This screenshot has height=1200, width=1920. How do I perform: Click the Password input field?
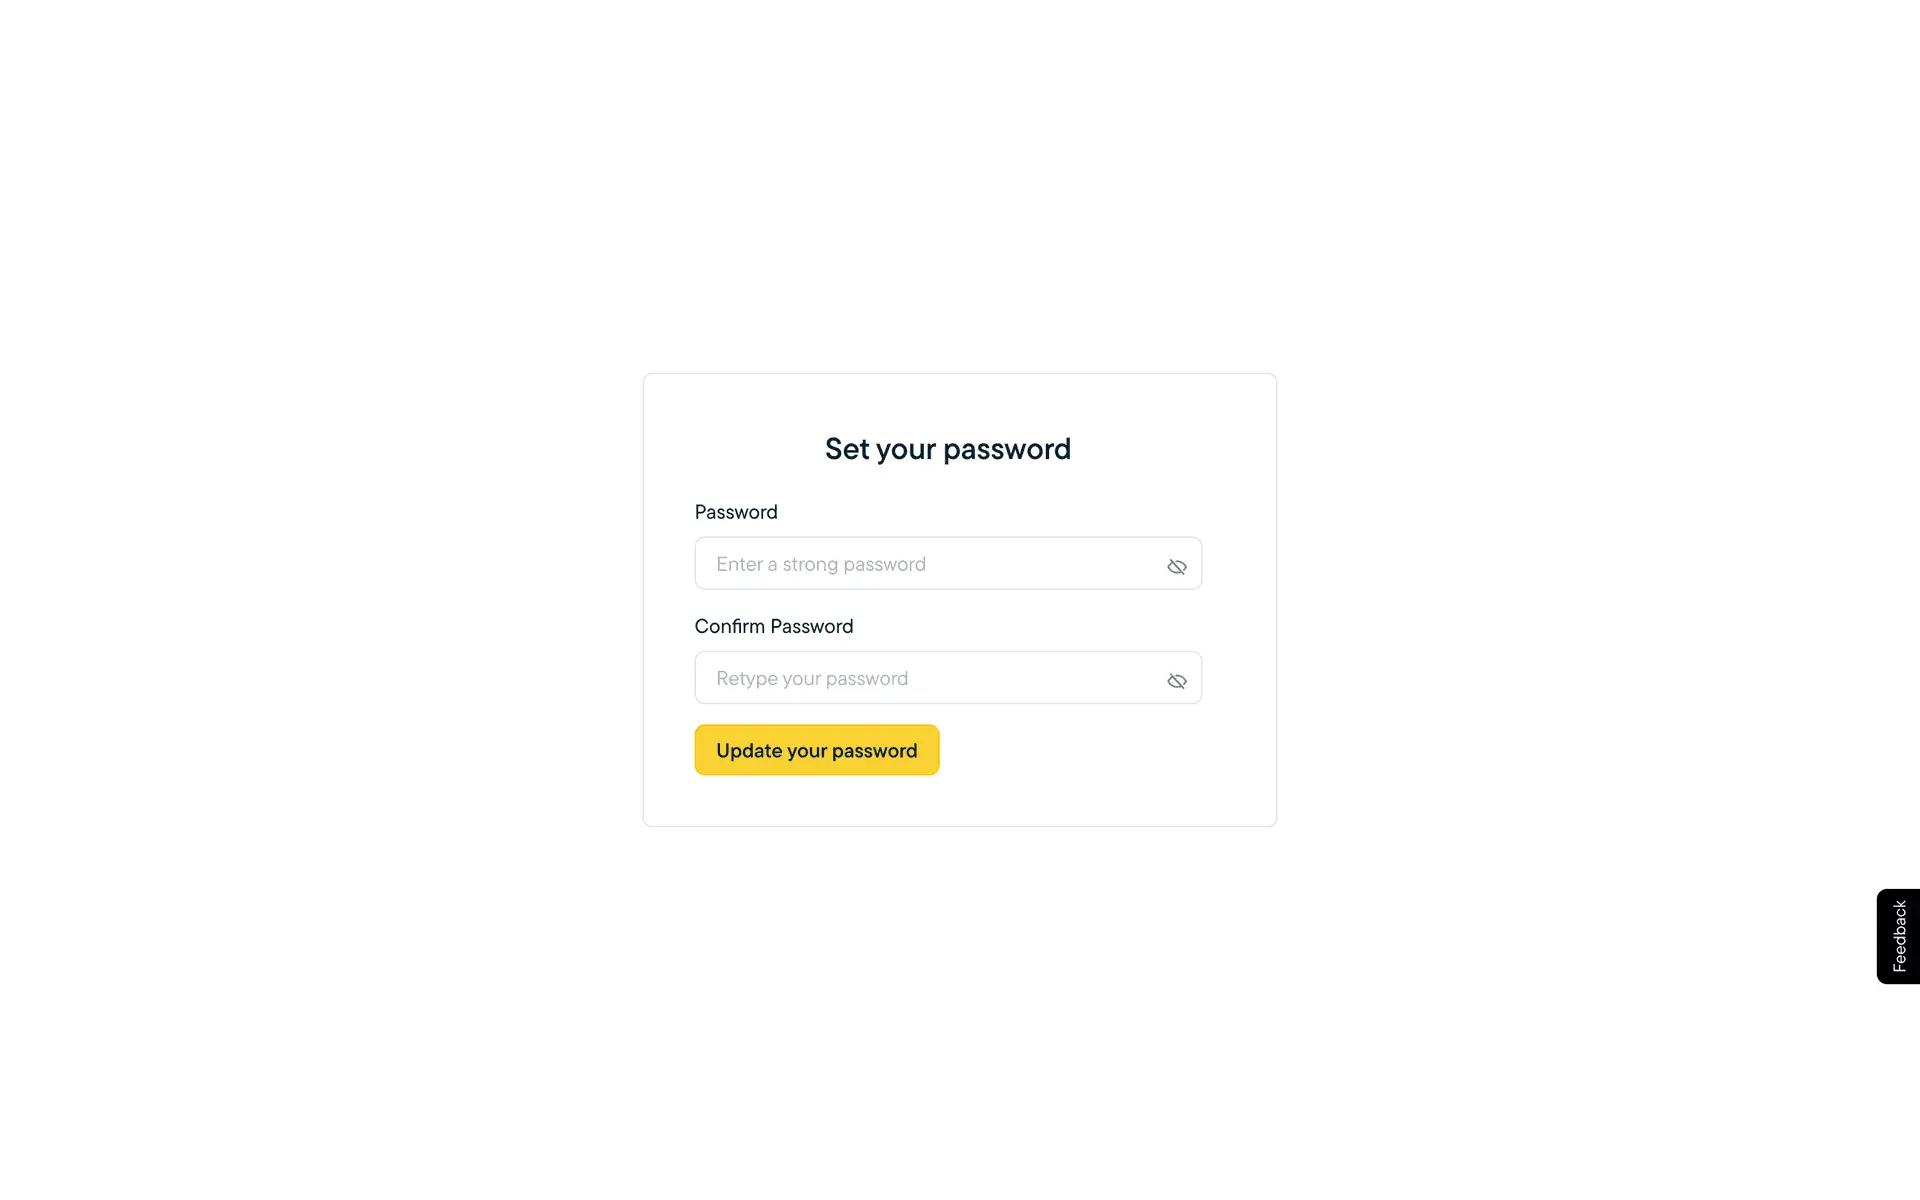point(930,564)
